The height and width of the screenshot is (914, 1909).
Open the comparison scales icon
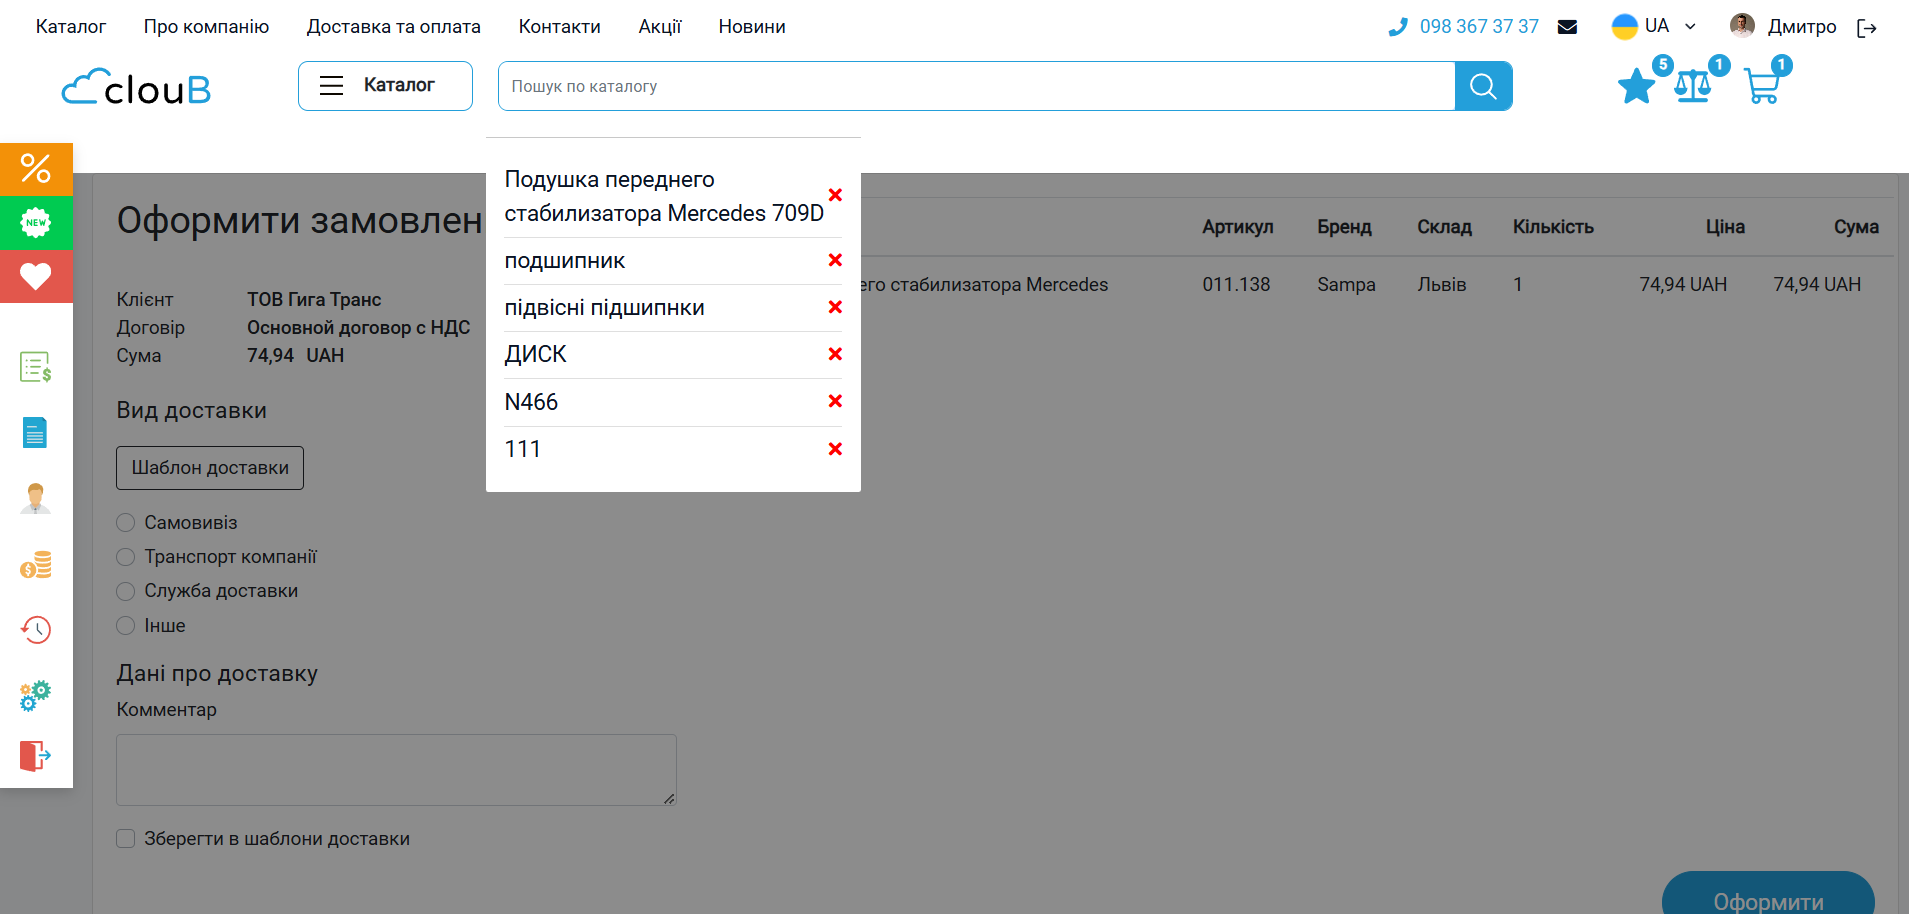coord(1693,86)
